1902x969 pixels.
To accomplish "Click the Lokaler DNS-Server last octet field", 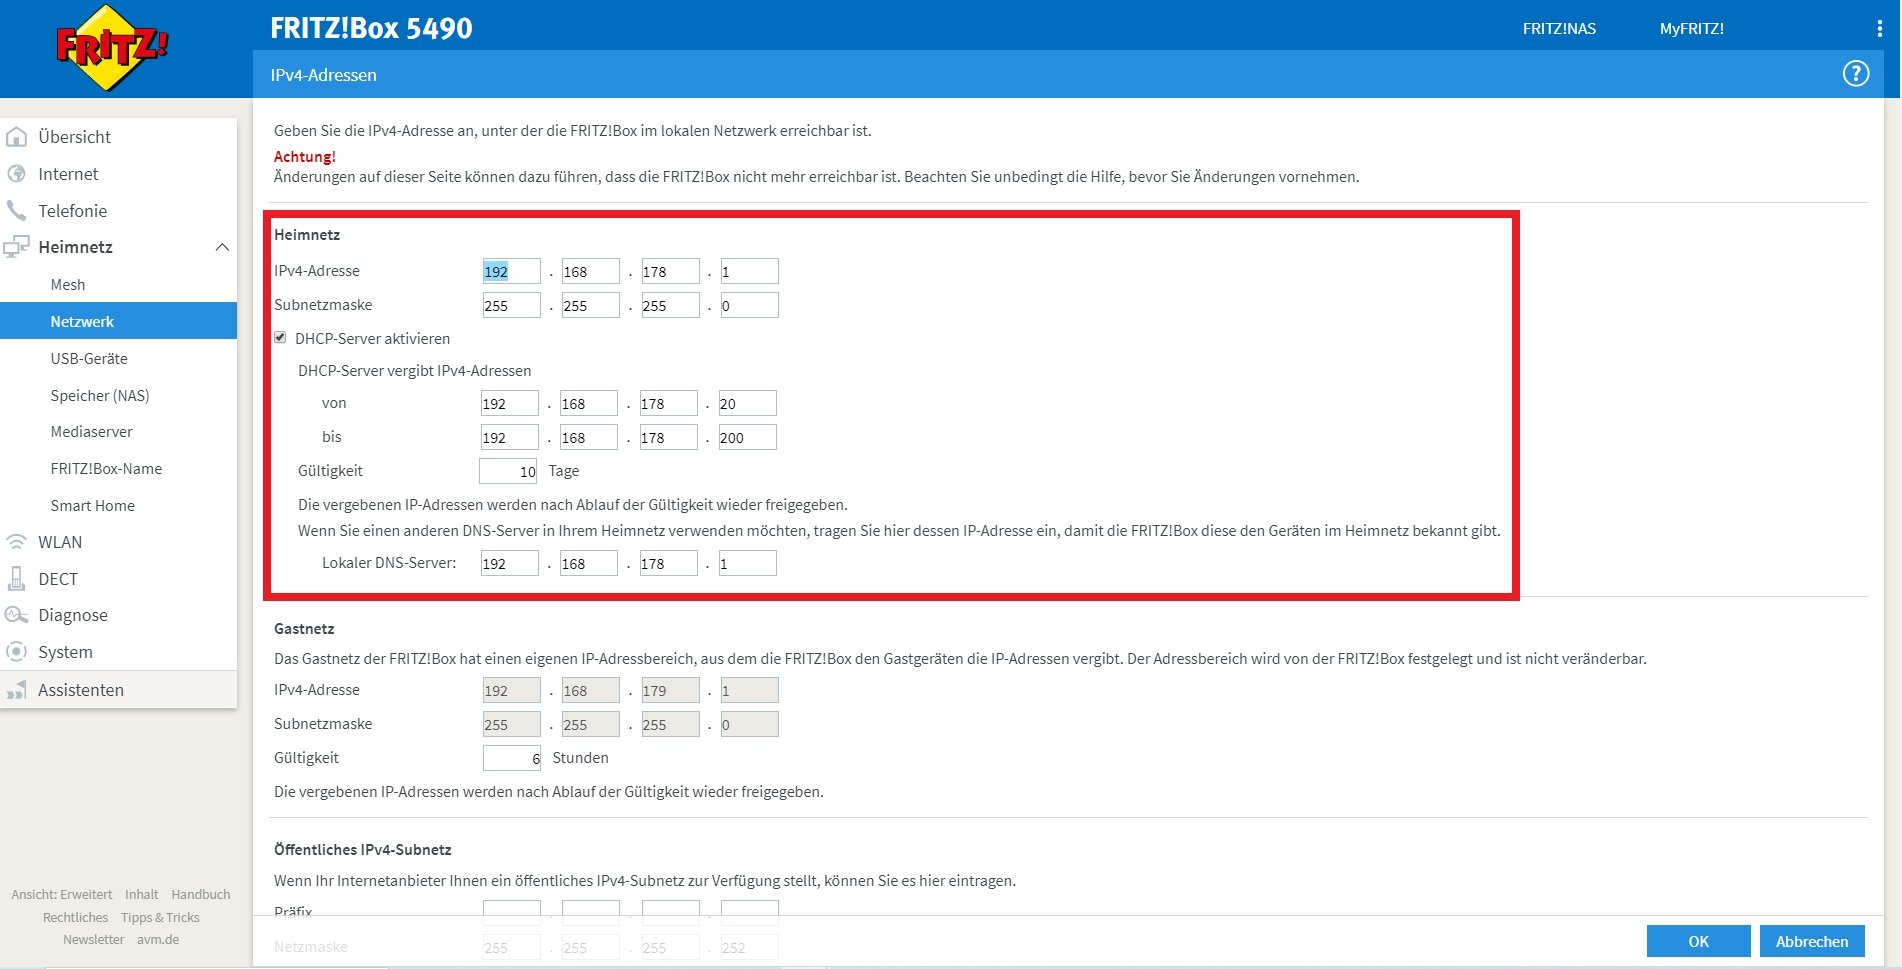I will point(747,563).
